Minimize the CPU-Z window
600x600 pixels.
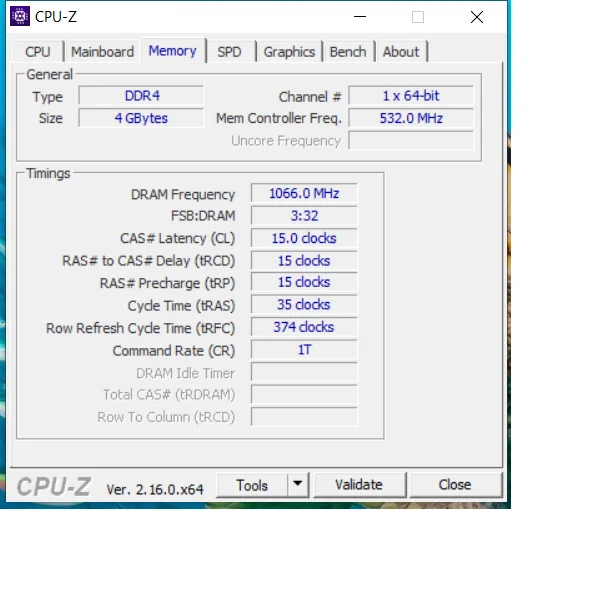(360, 17)
